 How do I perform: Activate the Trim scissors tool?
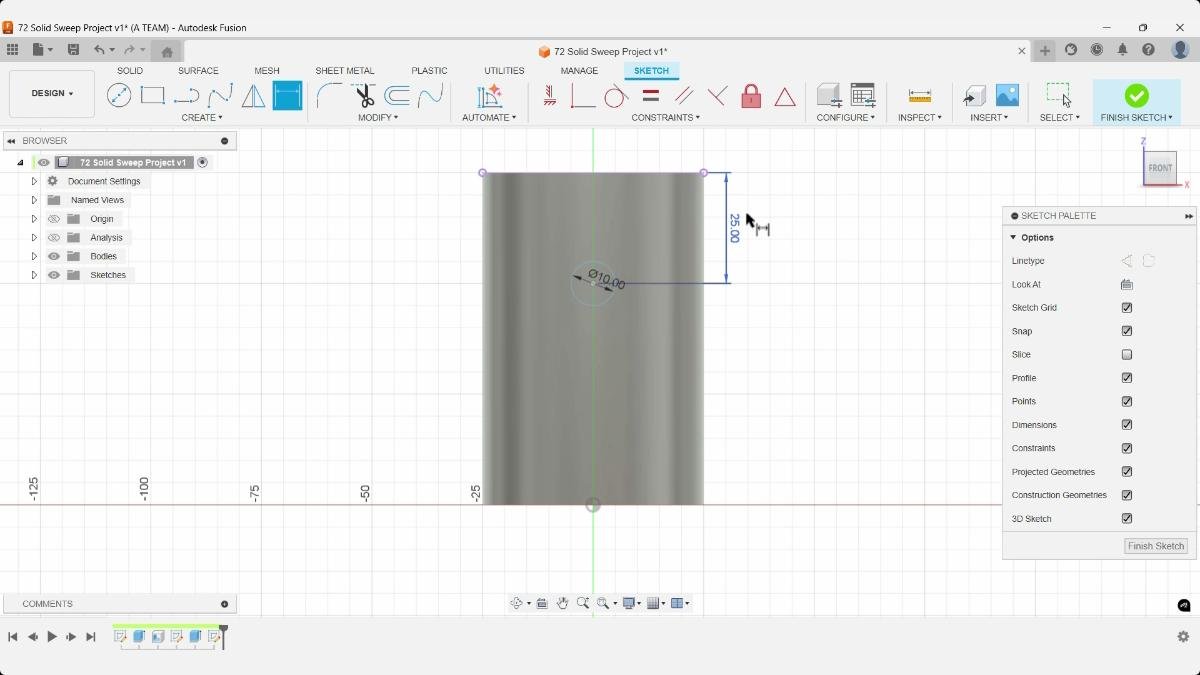(x=364, y=96)
